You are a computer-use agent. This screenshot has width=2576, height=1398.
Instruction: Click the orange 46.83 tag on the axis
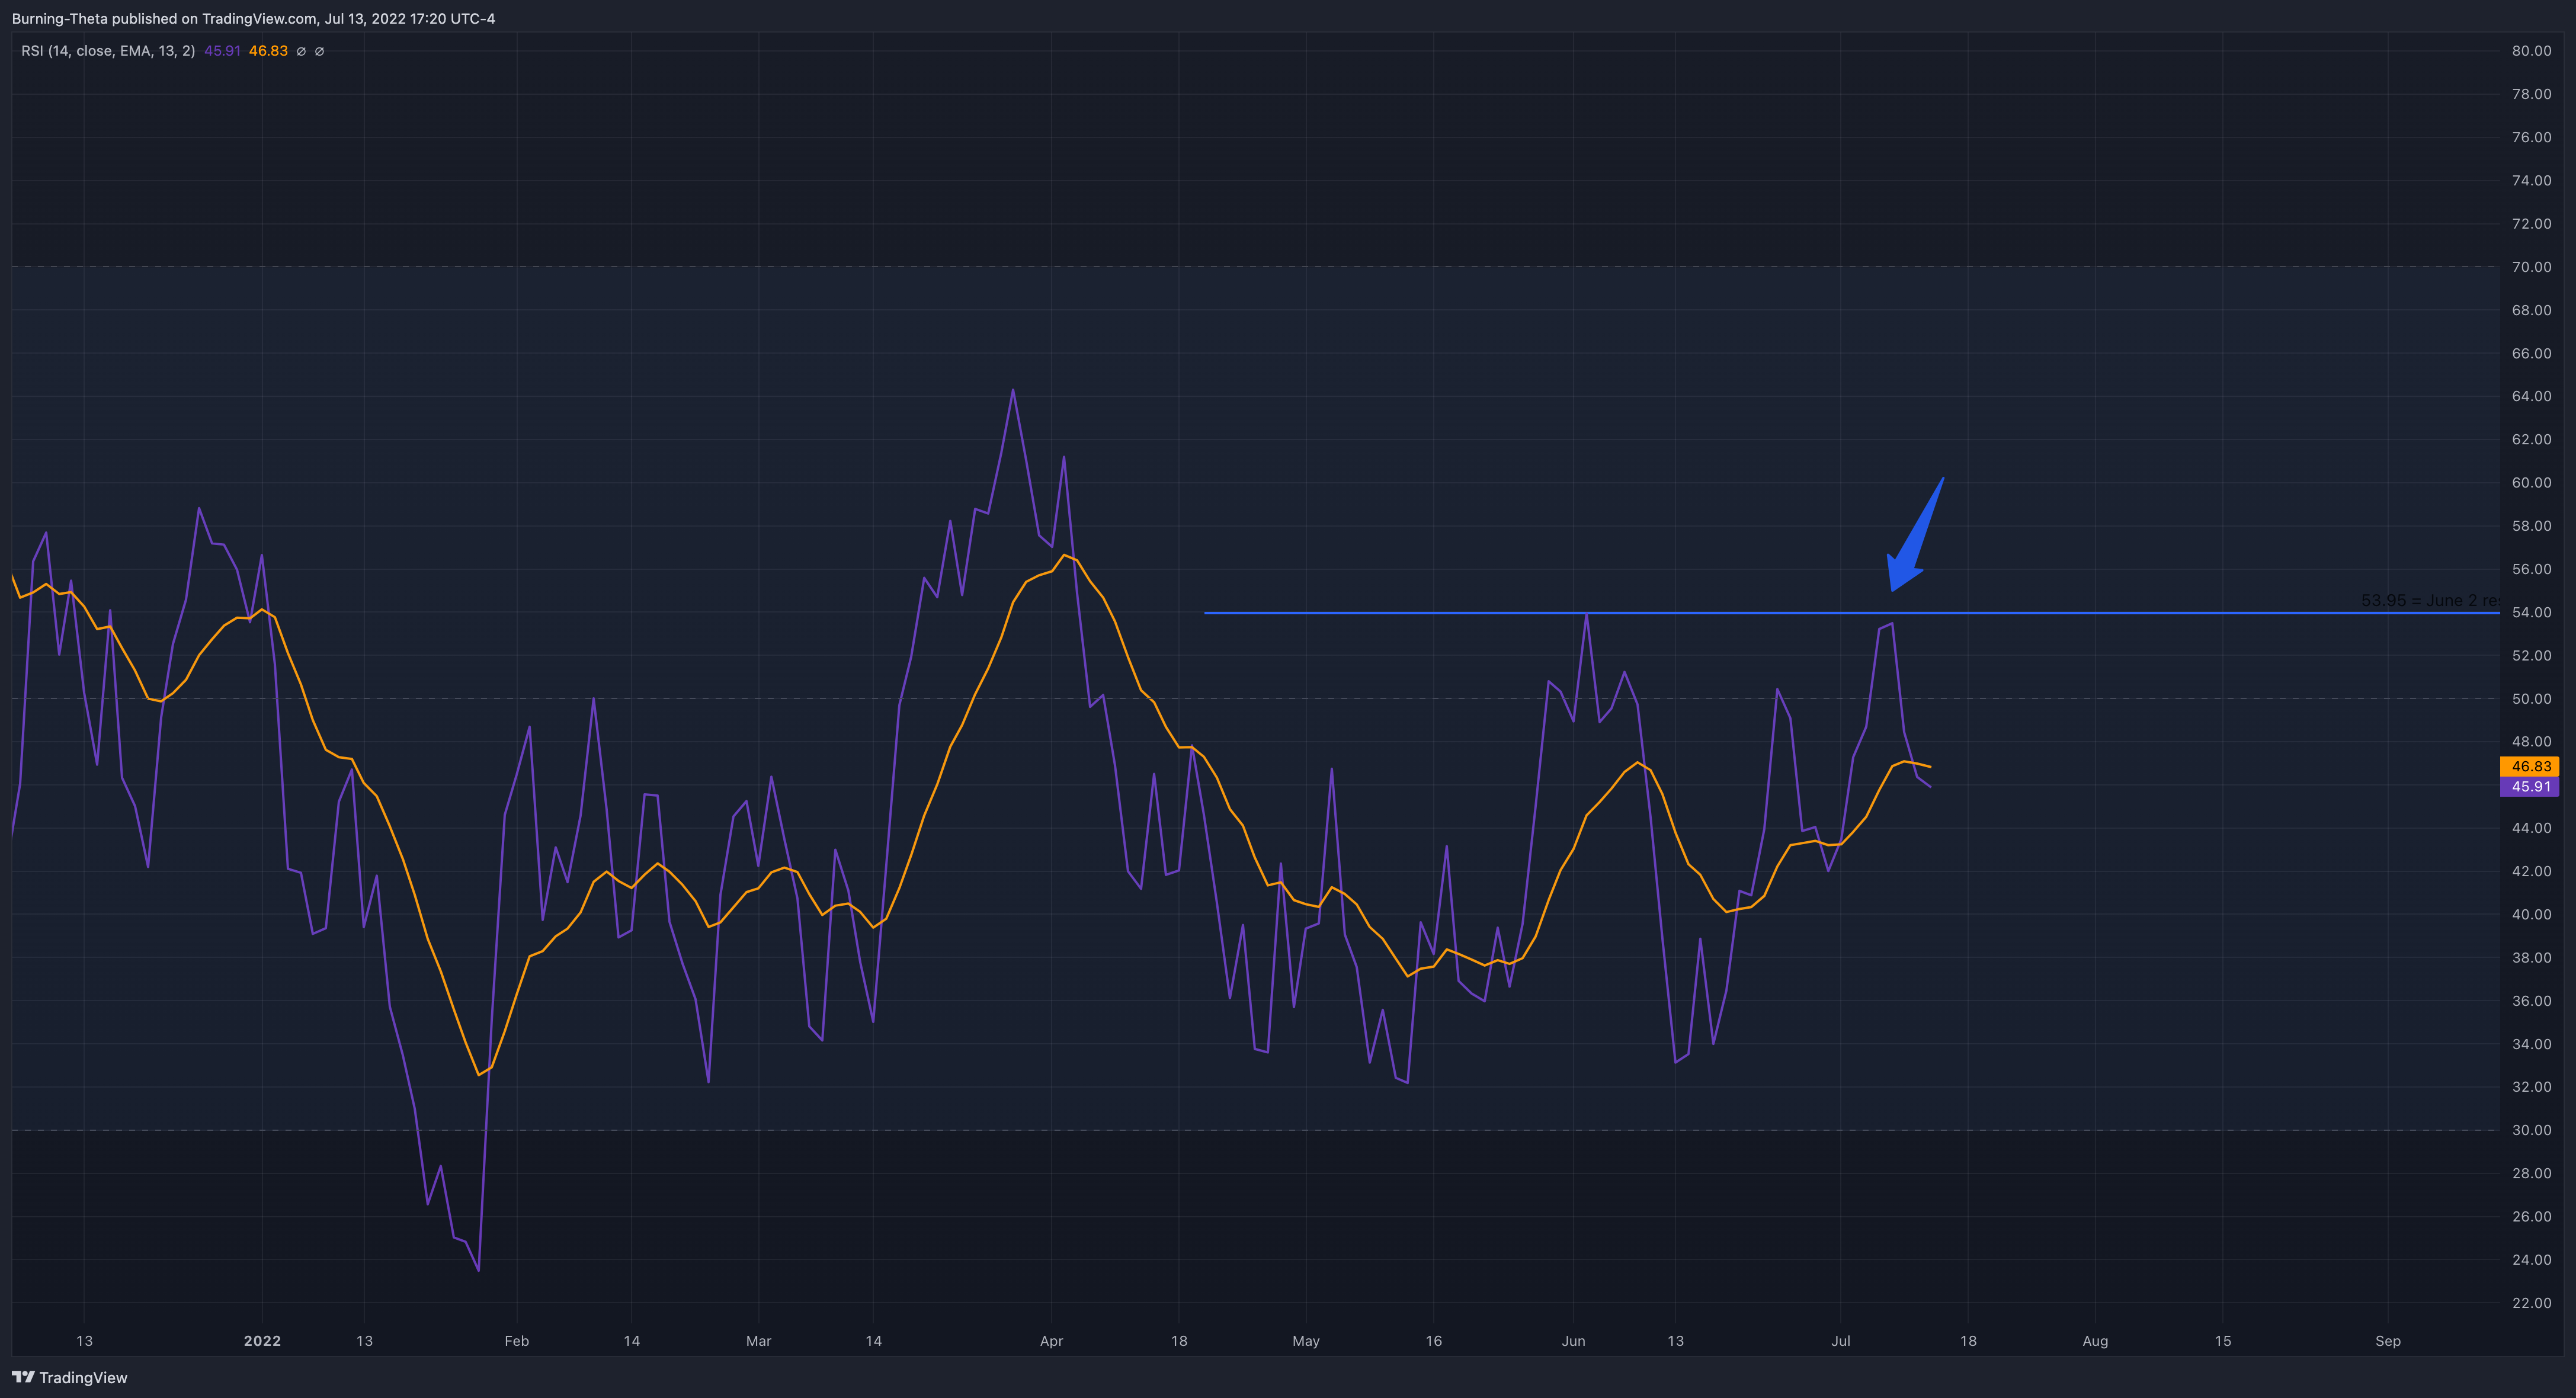(2530, 766)
